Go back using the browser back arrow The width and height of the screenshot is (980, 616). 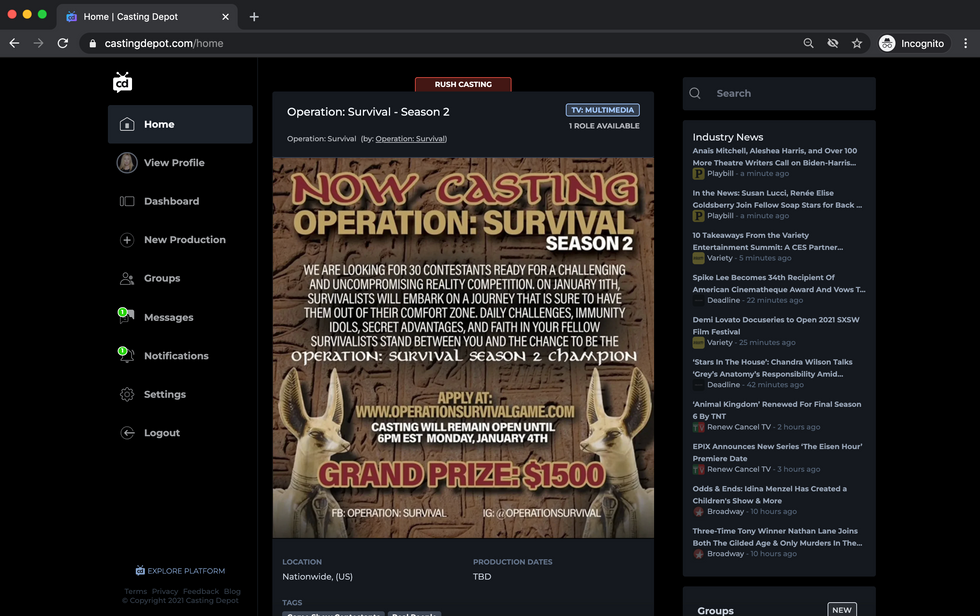(x=14, y=43)
